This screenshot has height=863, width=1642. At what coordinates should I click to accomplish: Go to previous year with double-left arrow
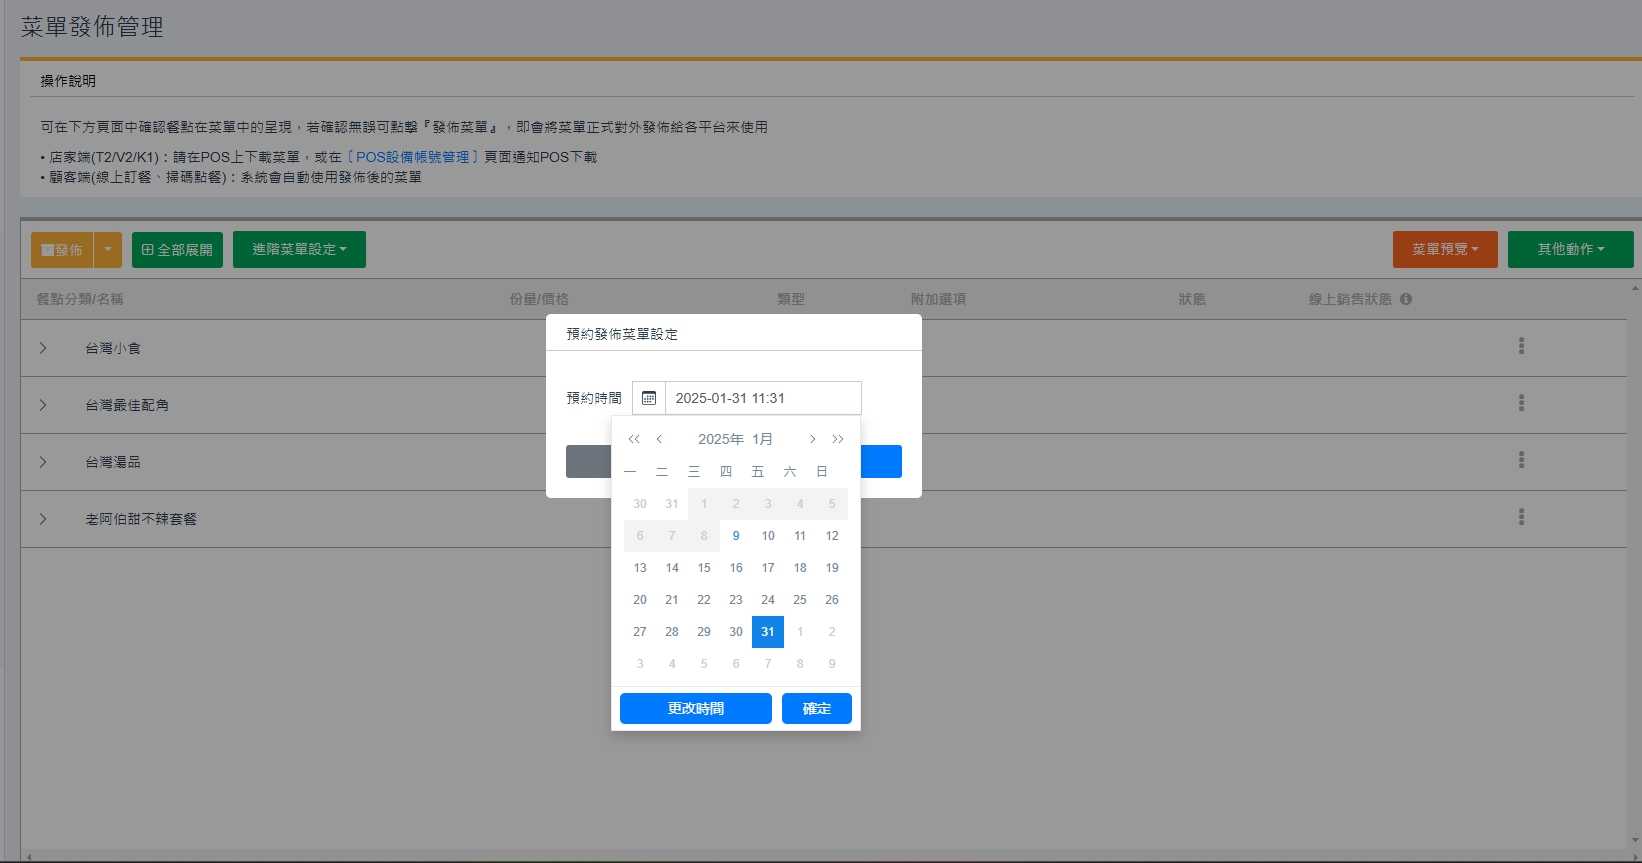coord(634,439)
